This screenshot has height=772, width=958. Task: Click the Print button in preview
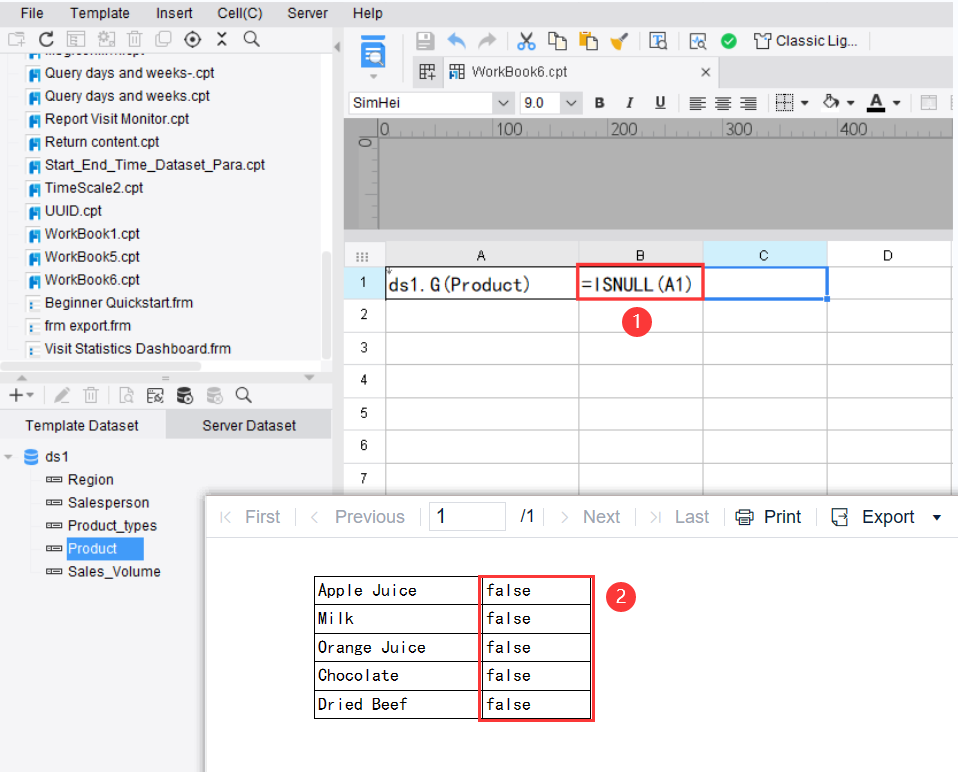[x=768, y=516]
